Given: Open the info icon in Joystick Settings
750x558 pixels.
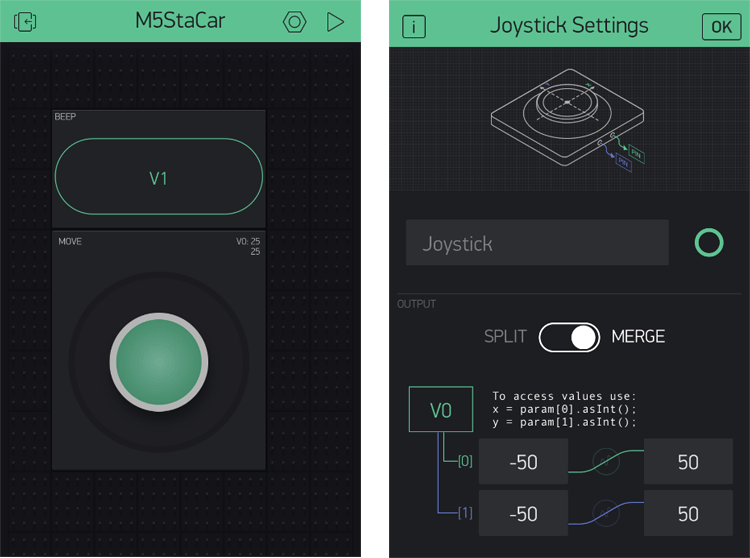Looking at the screenshot, I should (x=414, y=26).
